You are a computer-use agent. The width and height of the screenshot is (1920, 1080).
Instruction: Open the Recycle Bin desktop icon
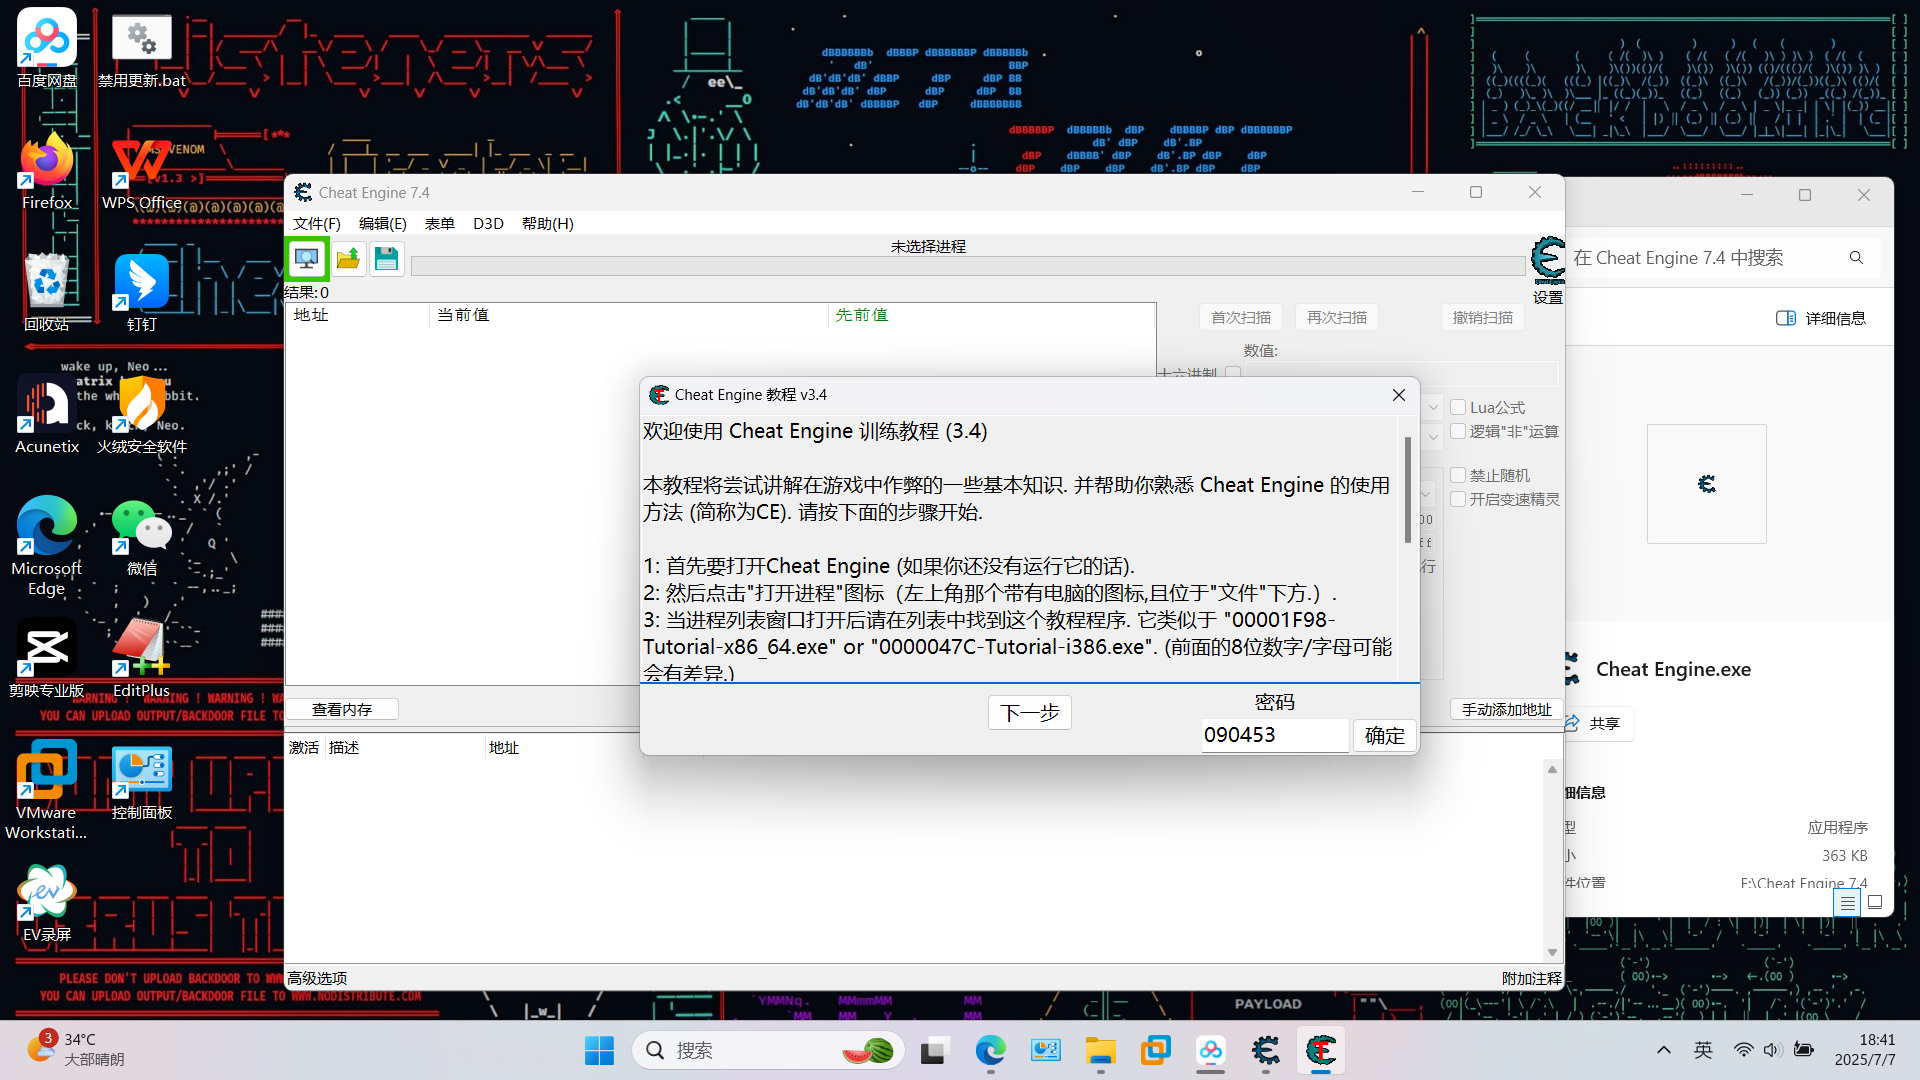(x=47, y=292)
